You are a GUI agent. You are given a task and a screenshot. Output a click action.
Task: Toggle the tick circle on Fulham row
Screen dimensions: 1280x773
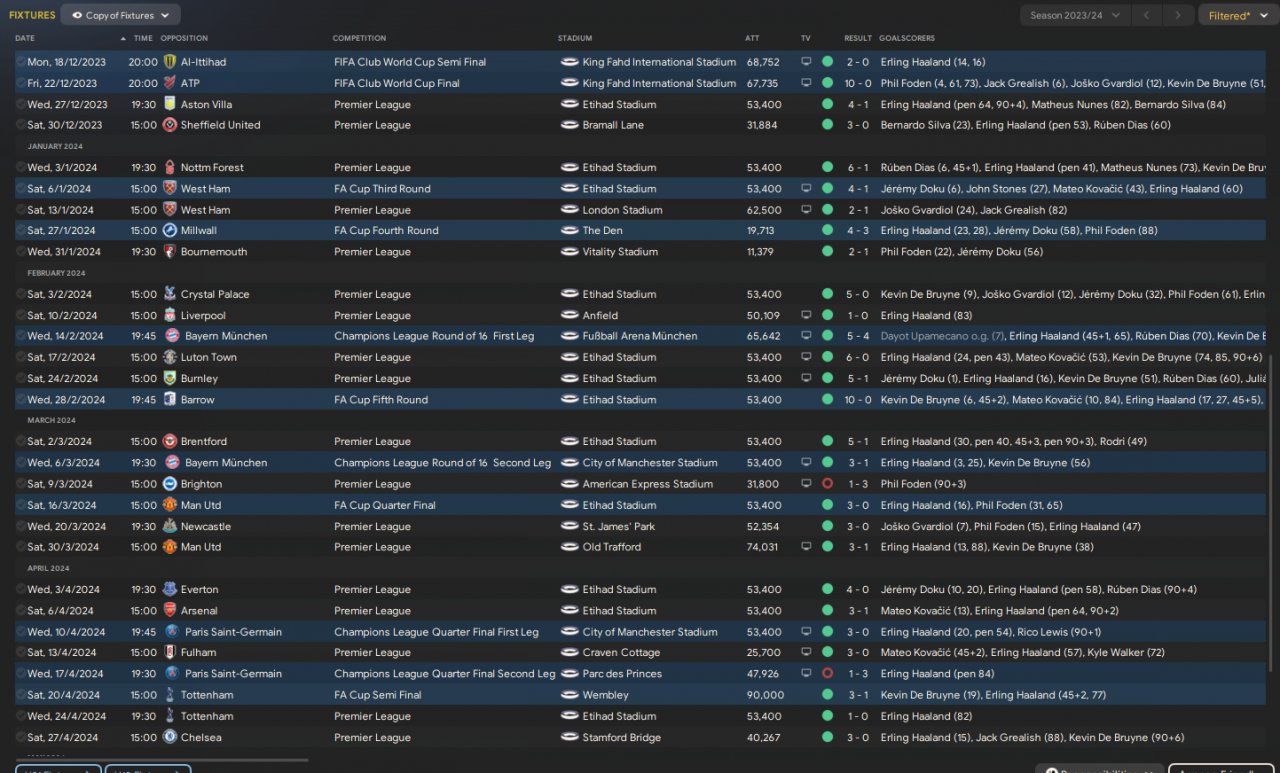[x=20, y=653]
